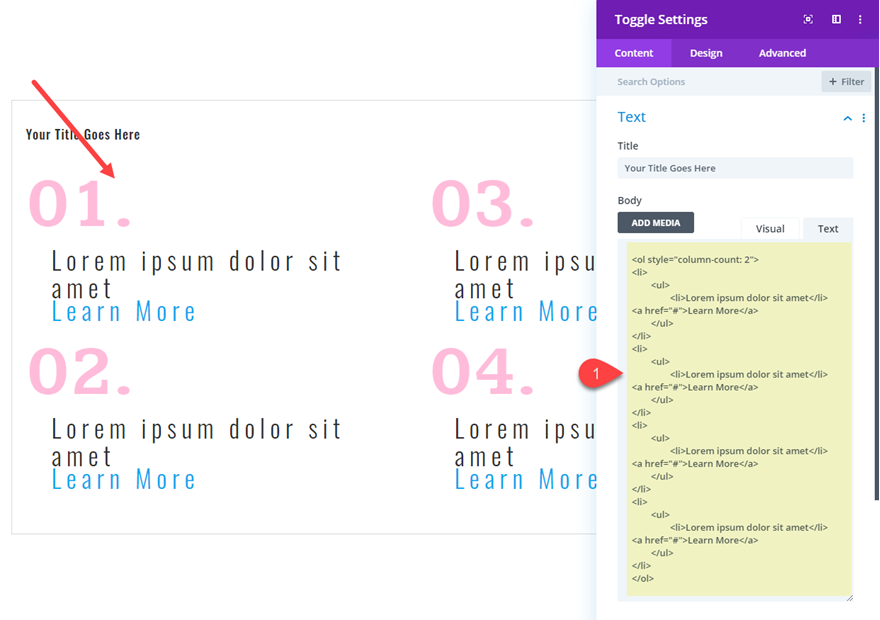Viewport: 880px width, 620px height.
Task: Click the red numbered badge labeled 1
Action: point(597,371)
